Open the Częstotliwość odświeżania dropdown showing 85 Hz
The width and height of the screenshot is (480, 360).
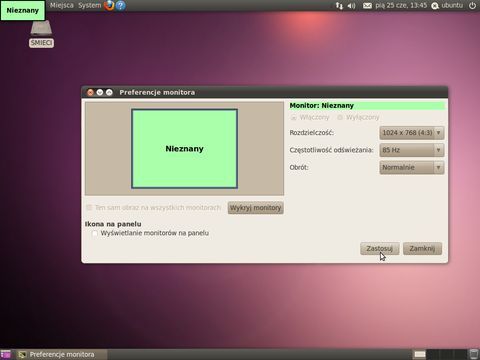click(412, 150)
